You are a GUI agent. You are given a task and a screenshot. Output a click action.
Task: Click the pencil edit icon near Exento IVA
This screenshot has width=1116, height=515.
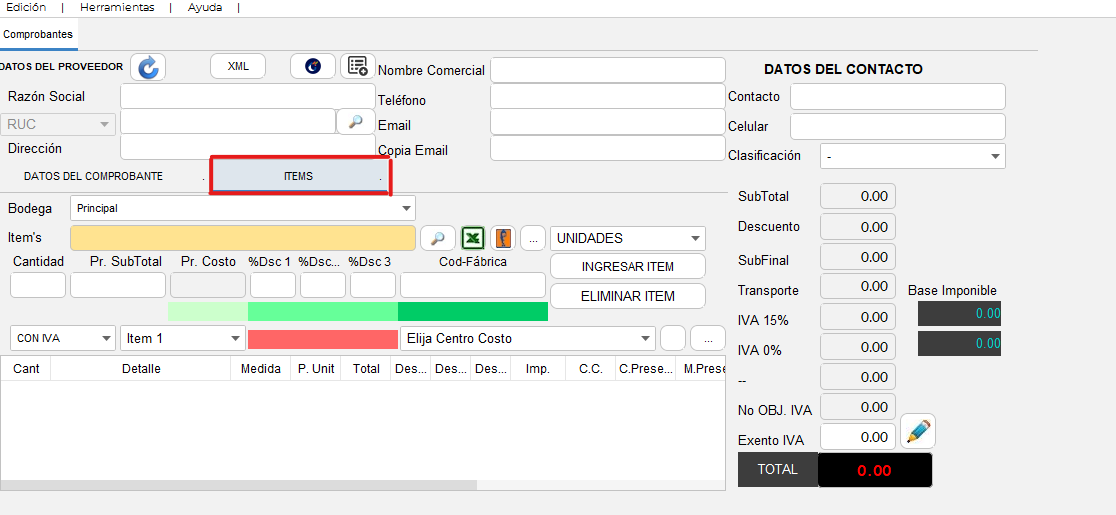click(x=917, y=433)
